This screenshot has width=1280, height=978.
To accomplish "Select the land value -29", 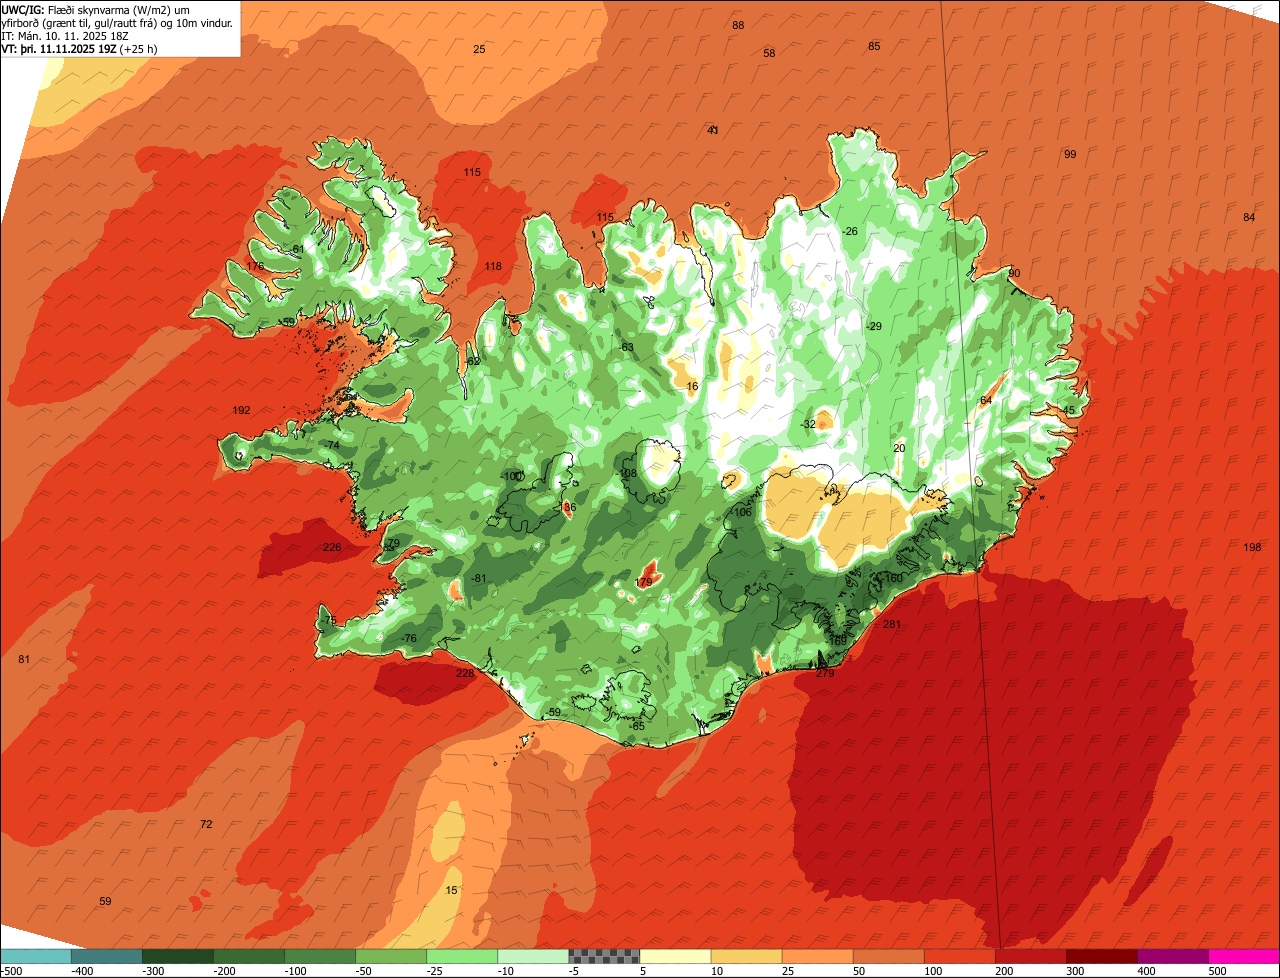I will point(874,327).
